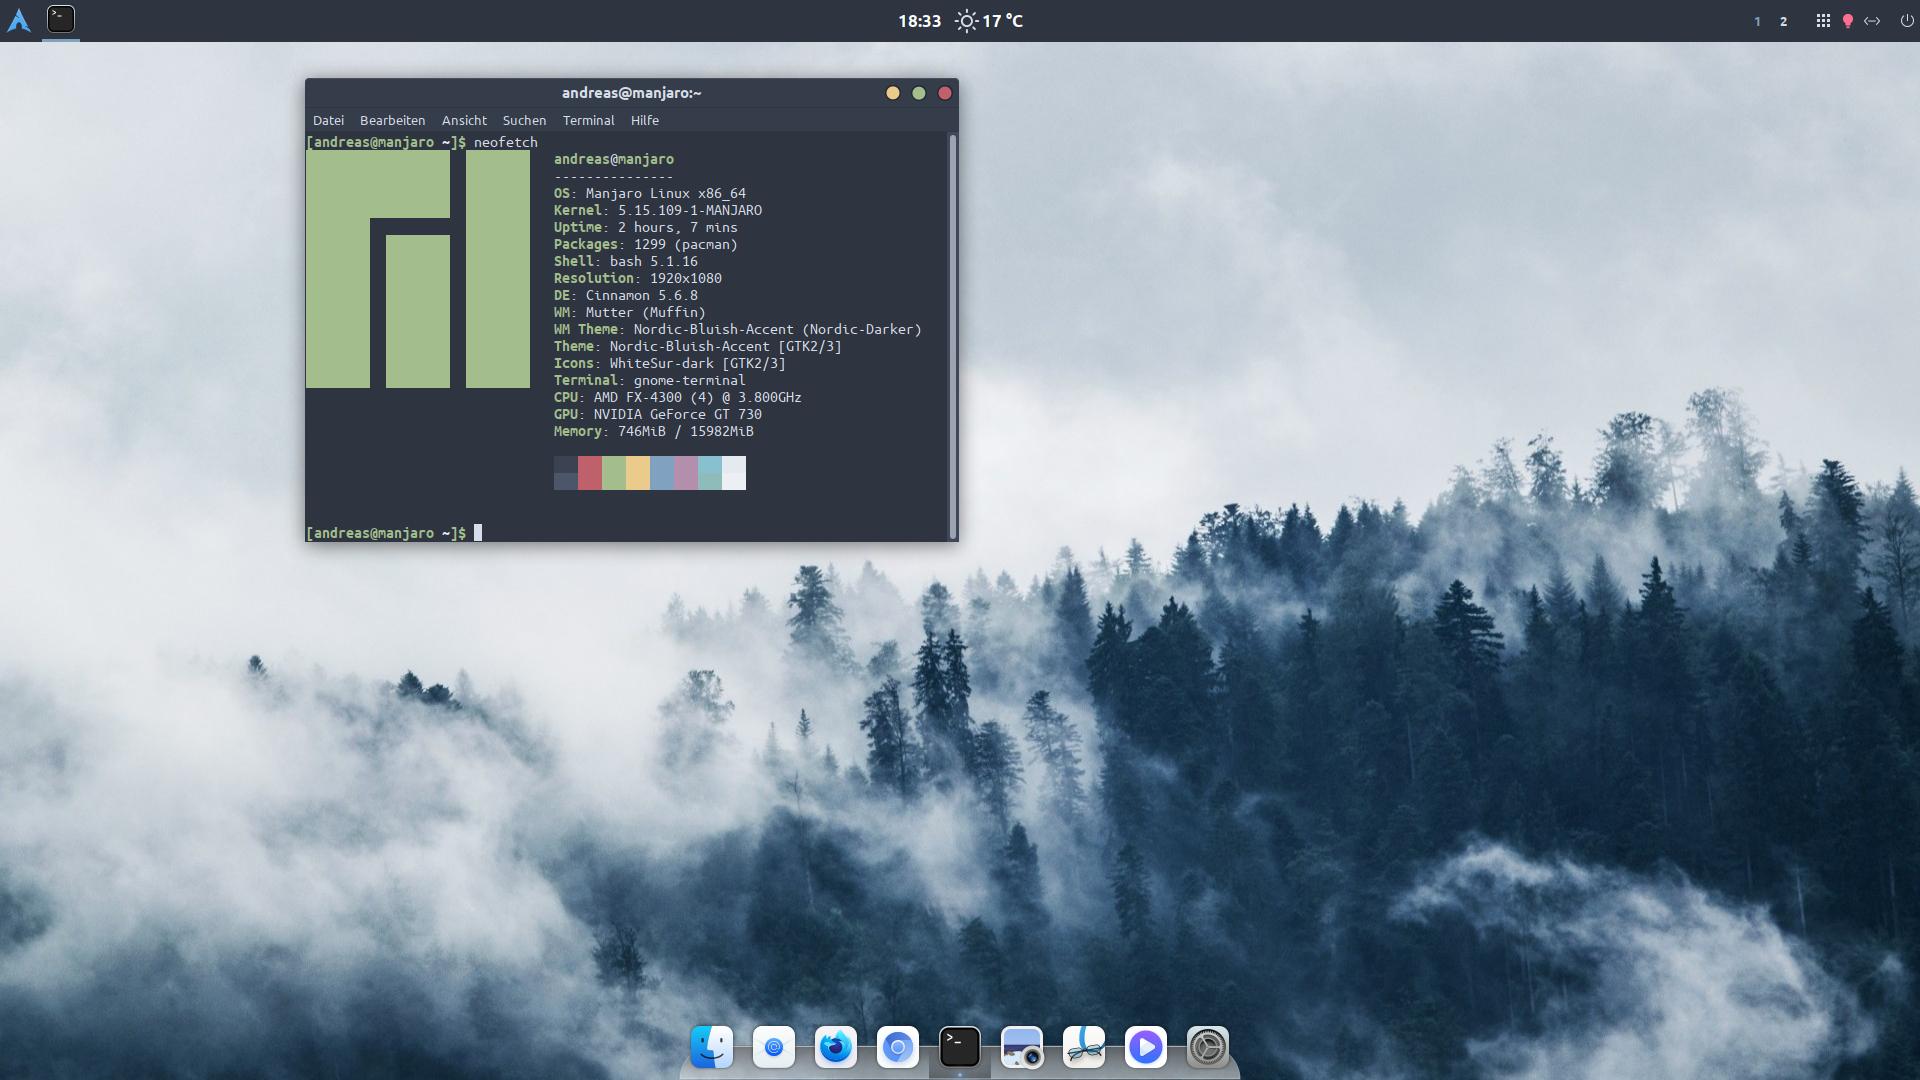This screenshot has height=1080, width=1920.
Task: Open Firefox from the dock
Action: point(836,1047)
